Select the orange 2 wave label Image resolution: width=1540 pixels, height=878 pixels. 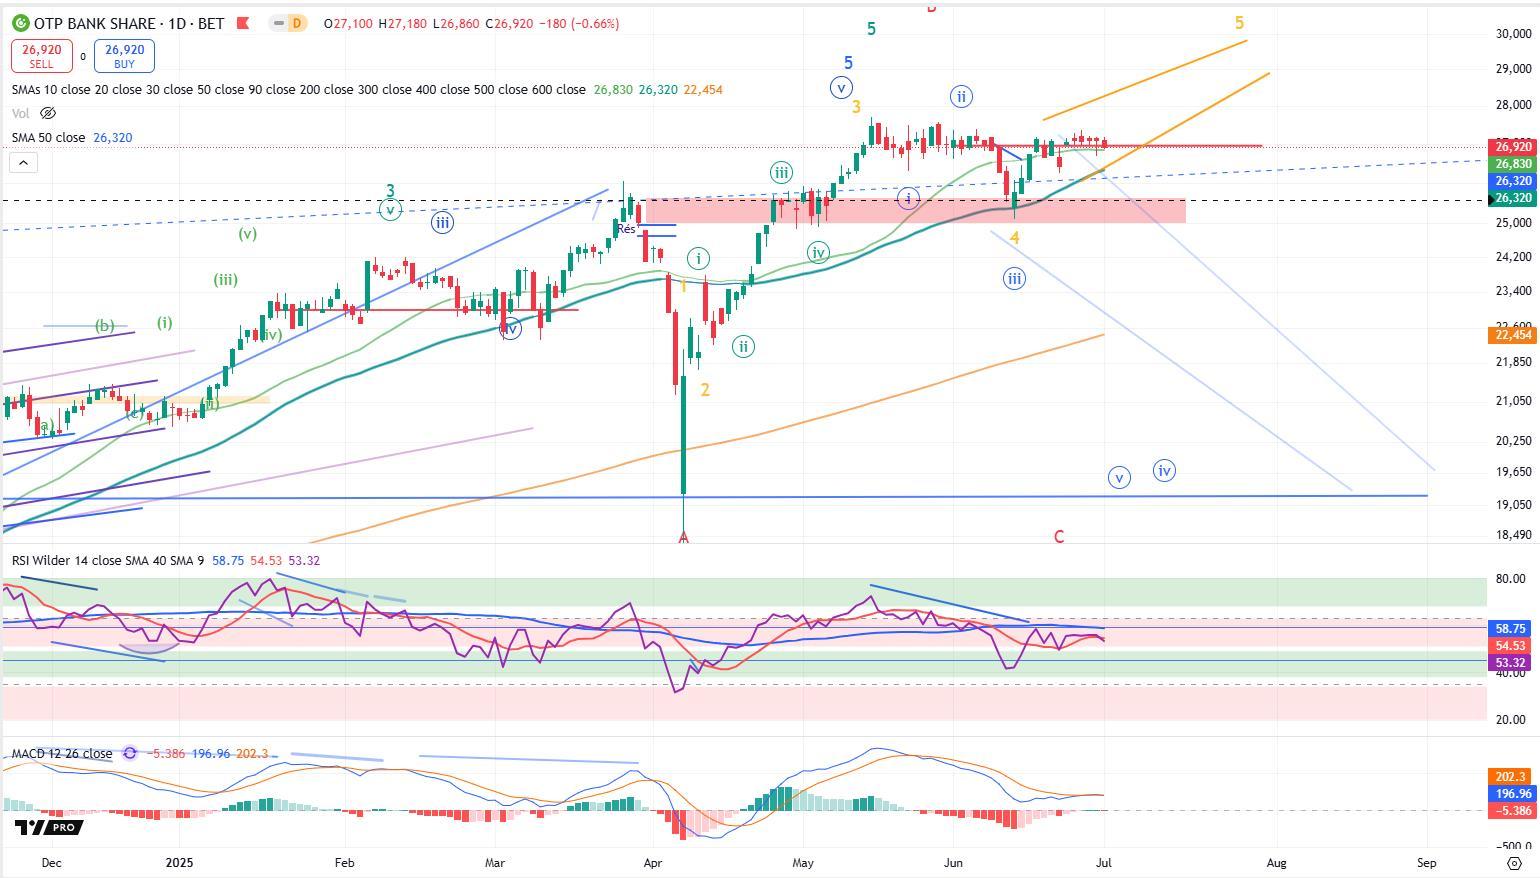[x=705, y=390]
